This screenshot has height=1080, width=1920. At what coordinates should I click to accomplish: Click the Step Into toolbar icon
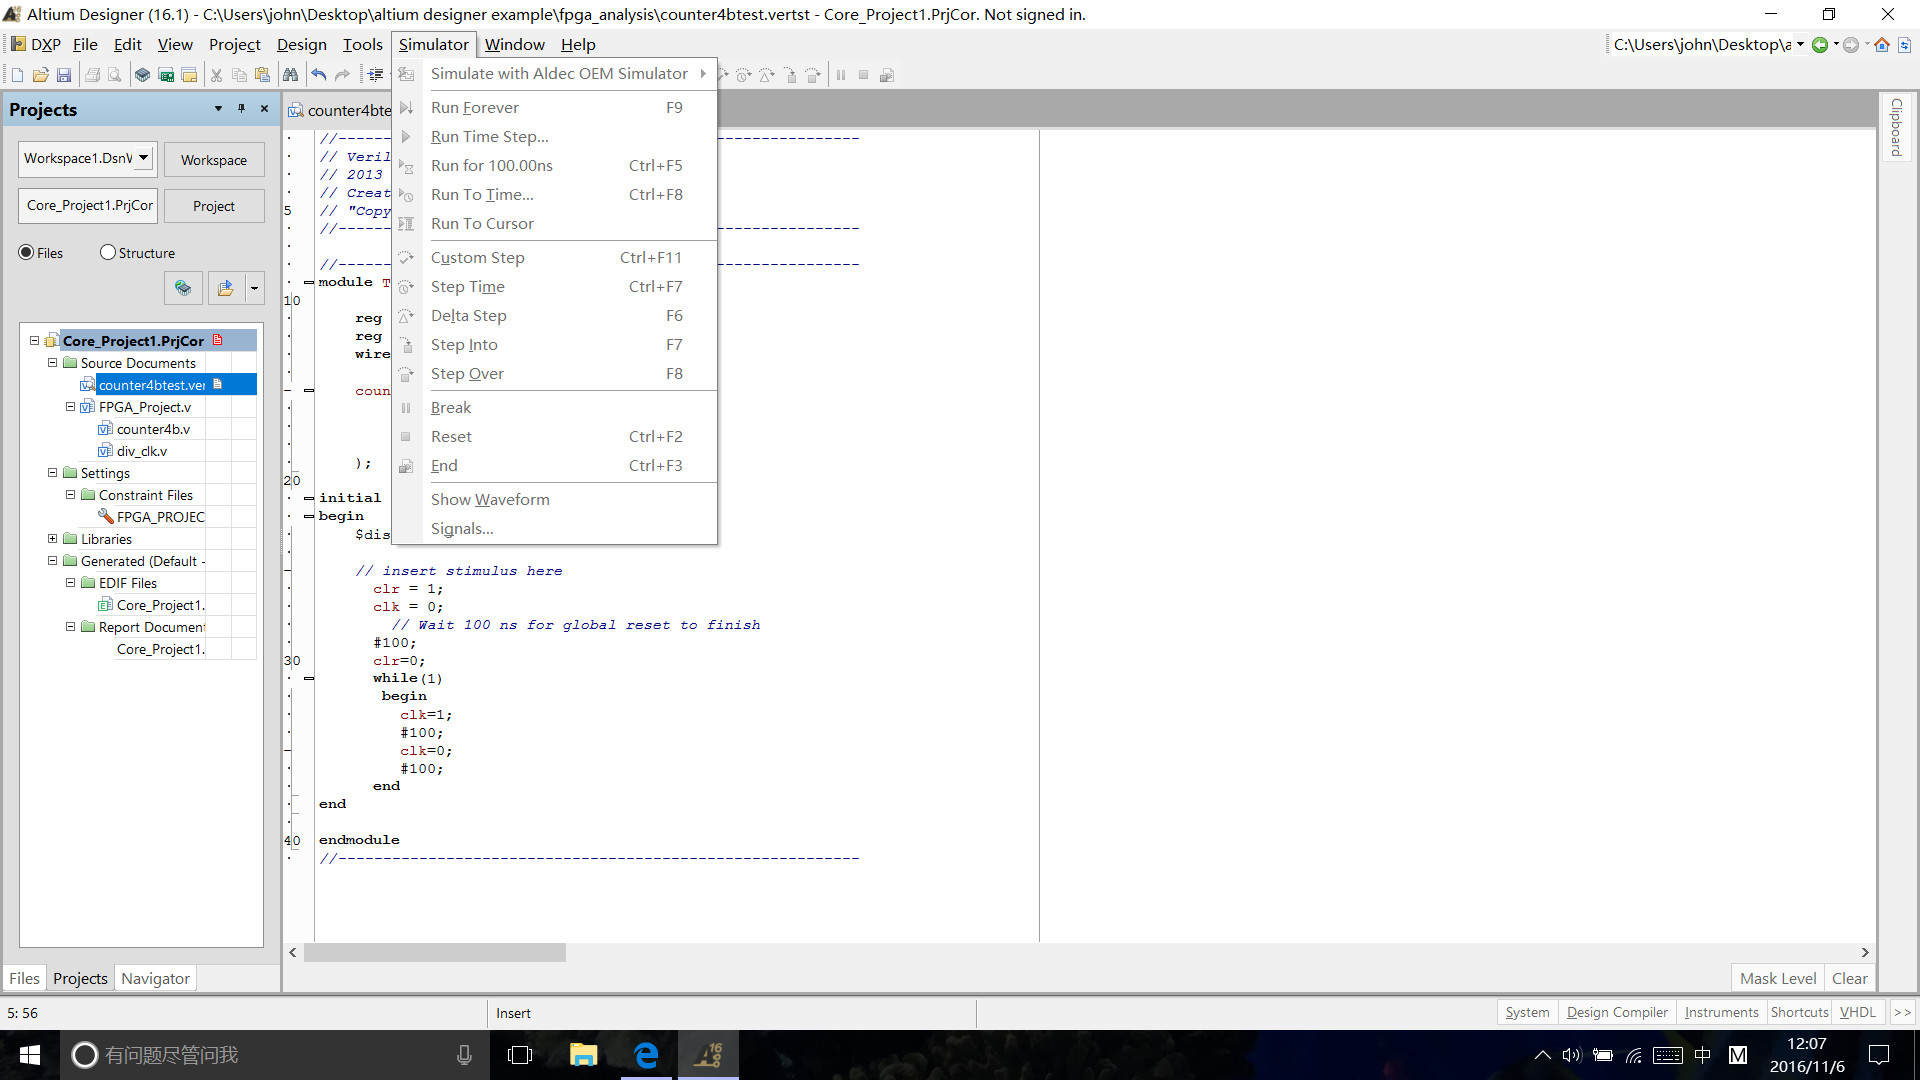[x=790, y=75]
